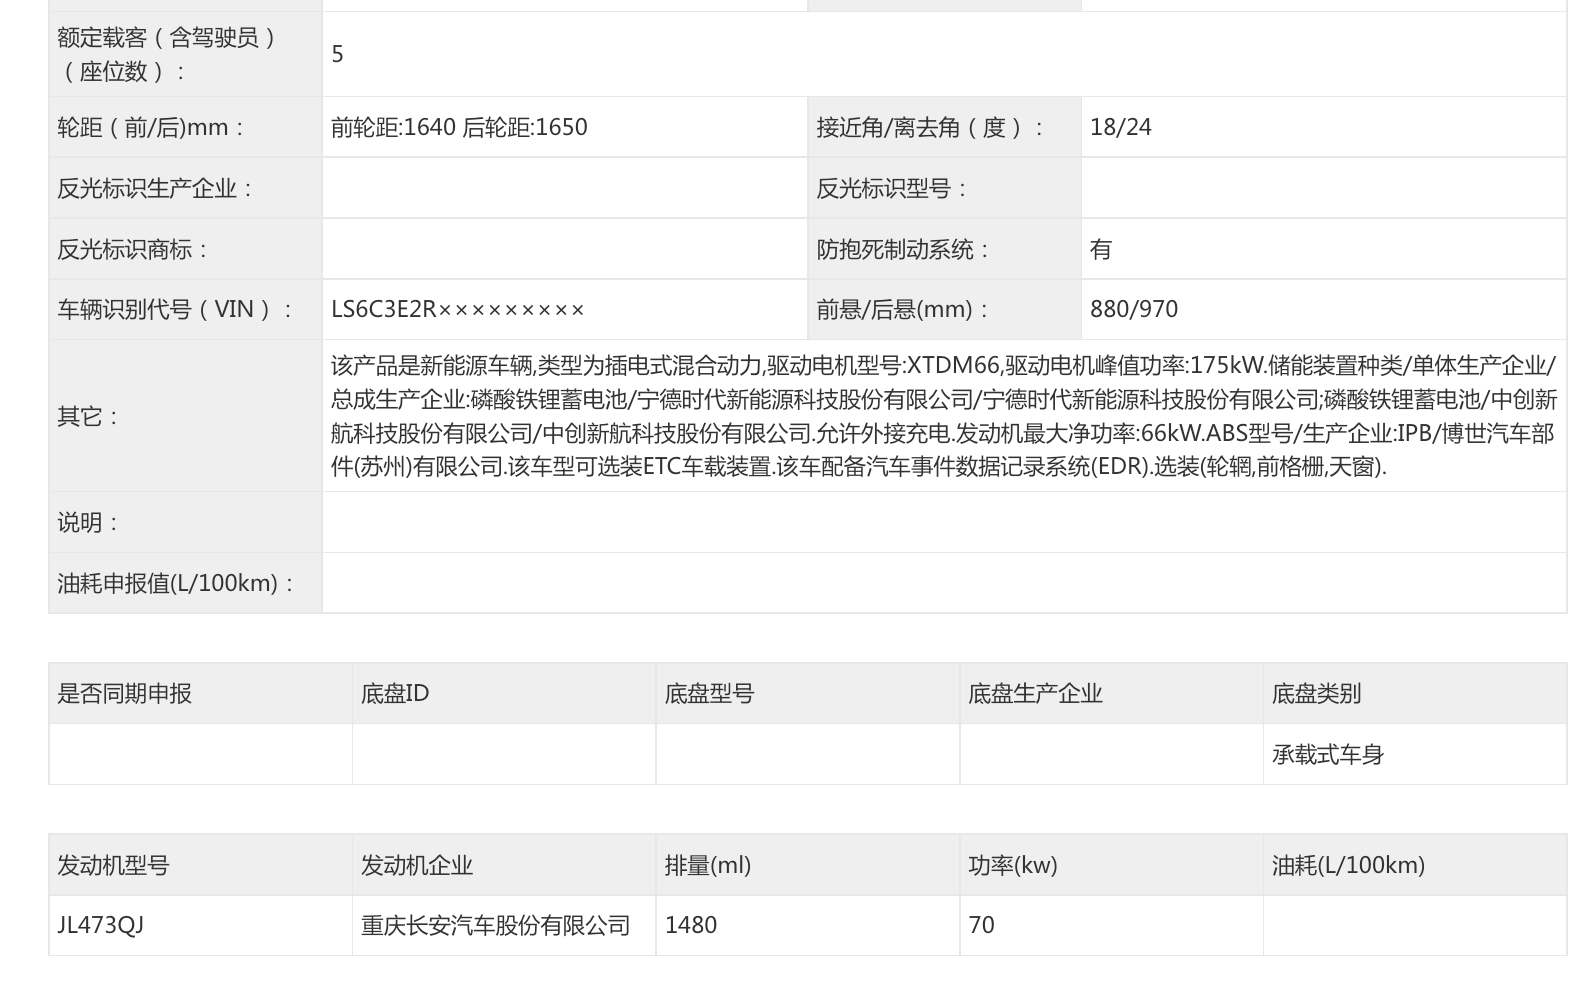The height and width of the screenshot is (1004, 1594).
Task: Click the approach/departure angle value "18/24"
Action: (1120, 128)
